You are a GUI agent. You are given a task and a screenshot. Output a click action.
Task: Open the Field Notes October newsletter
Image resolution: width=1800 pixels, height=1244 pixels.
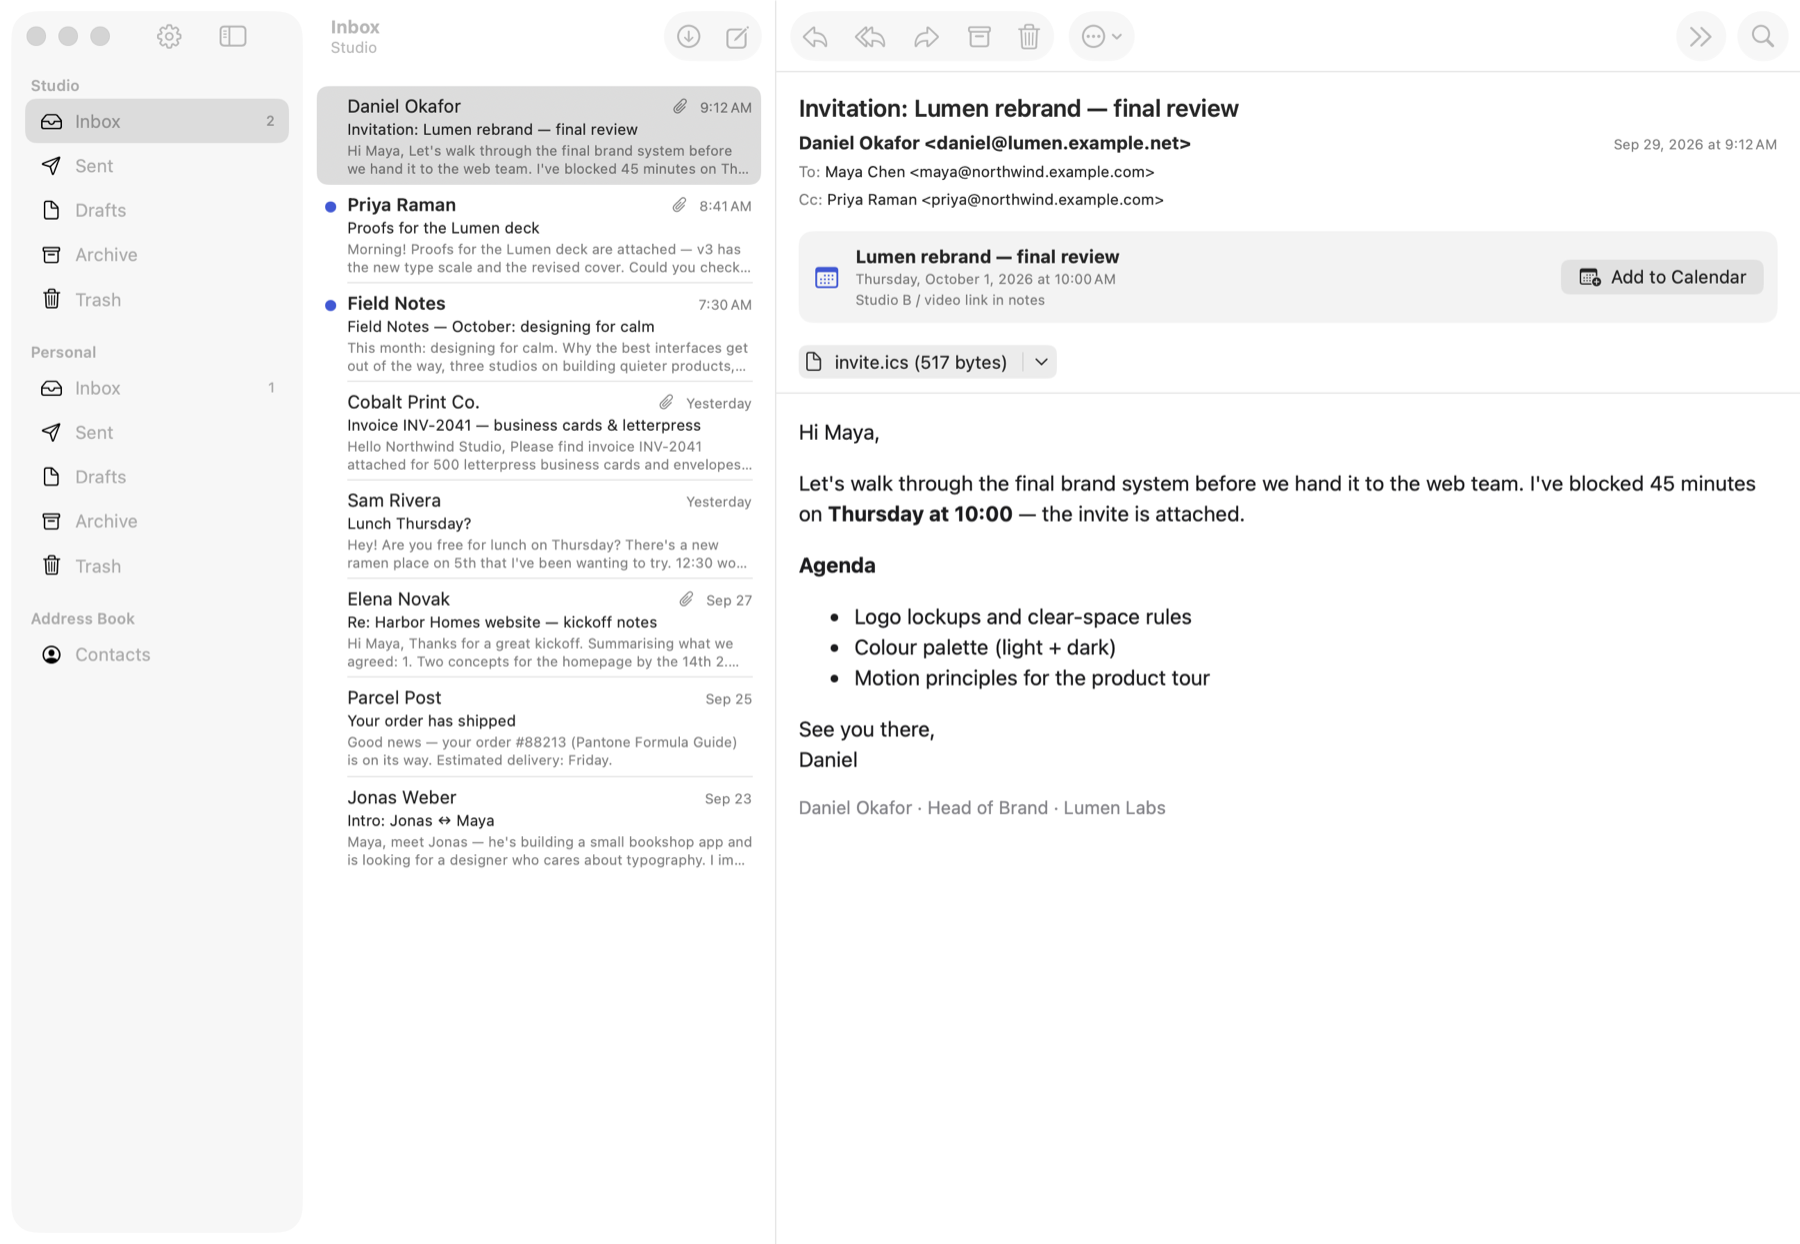pyautogui.click(x=539, y=333)
